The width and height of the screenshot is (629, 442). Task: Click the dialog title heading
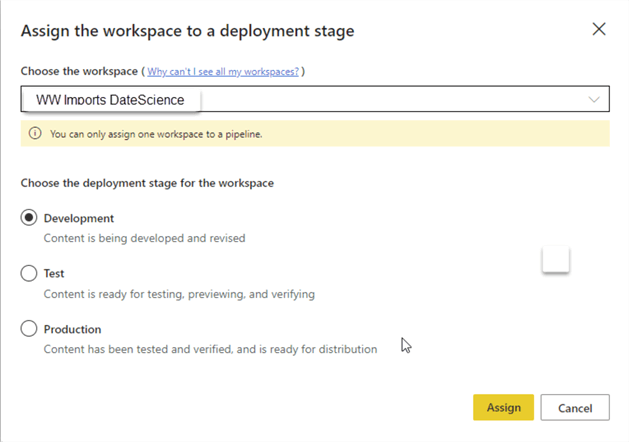pos(187,31)
